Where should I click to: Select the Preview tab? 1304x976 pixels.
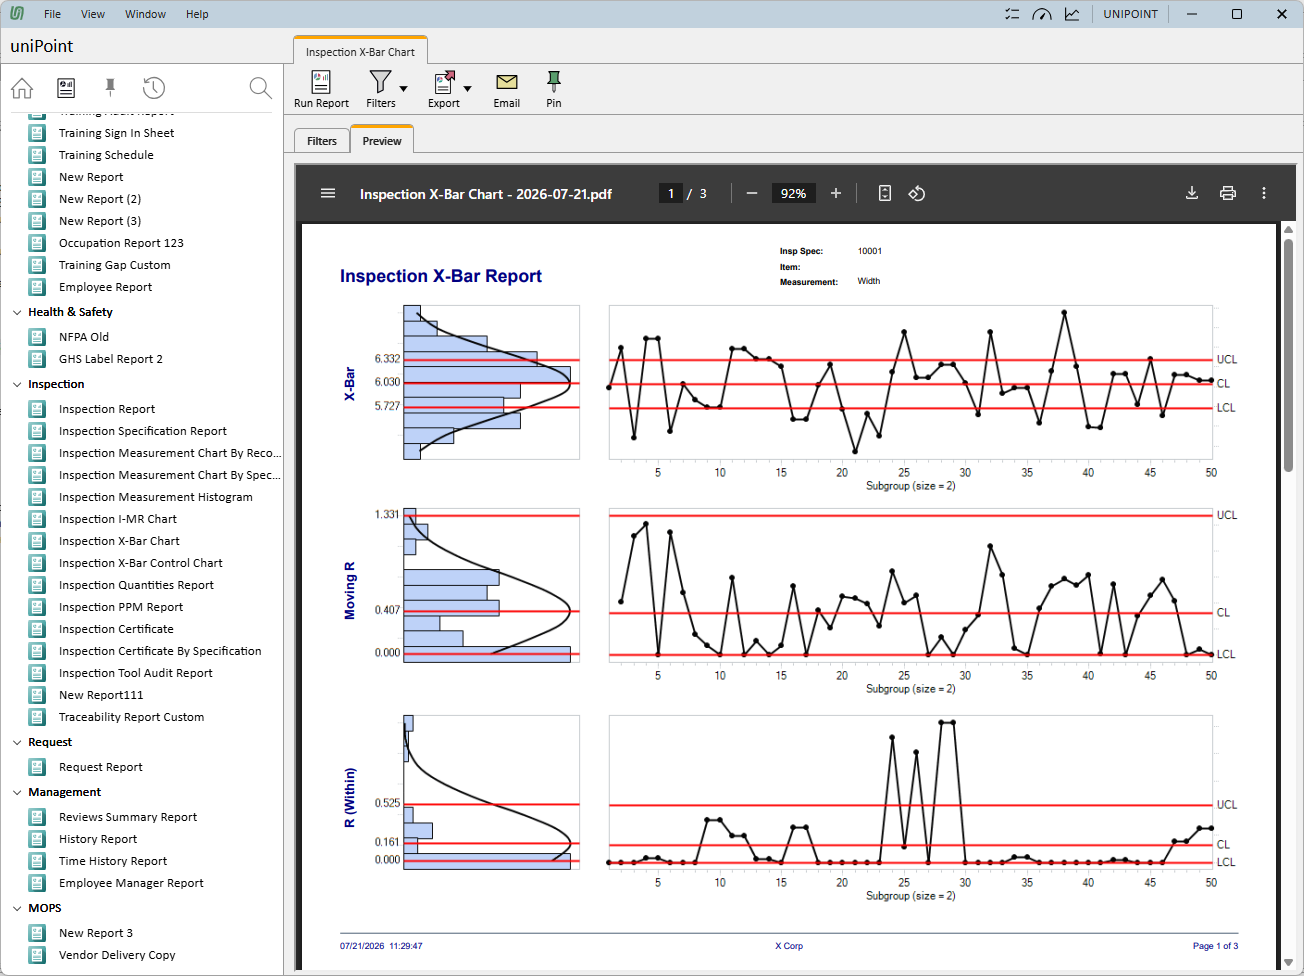tap(382, 141)
